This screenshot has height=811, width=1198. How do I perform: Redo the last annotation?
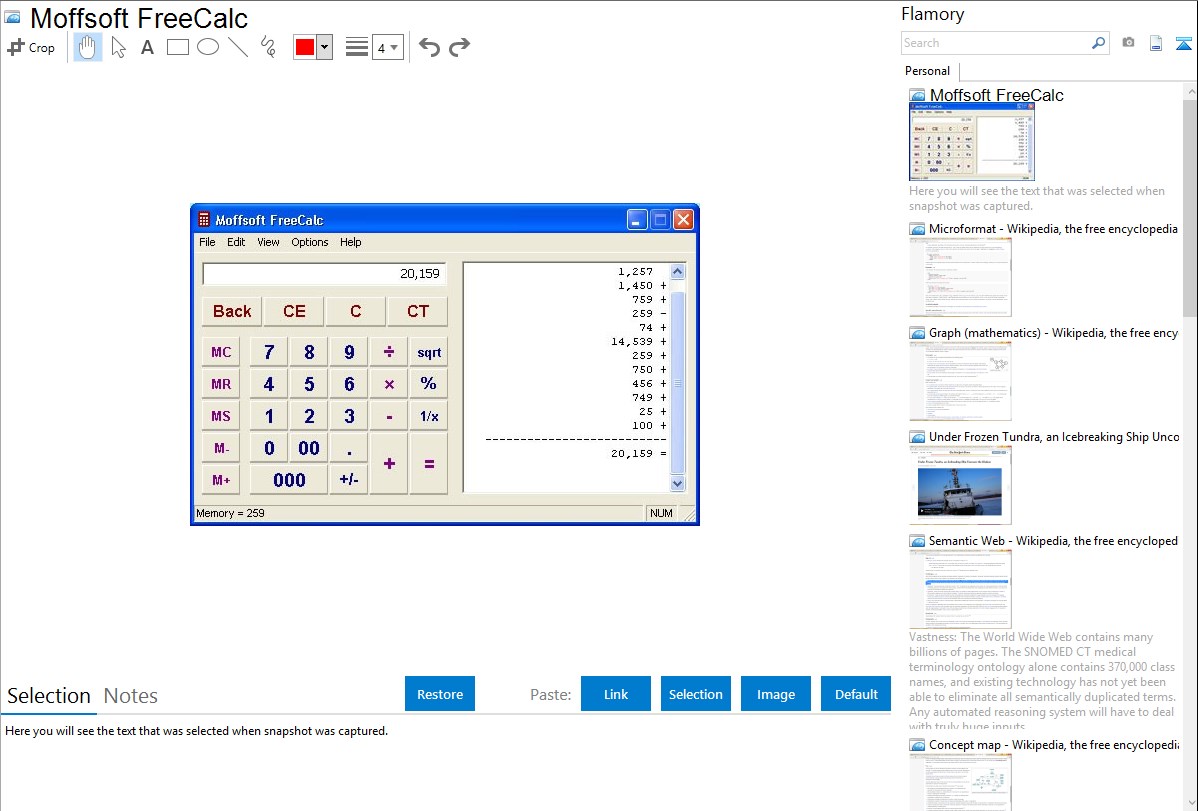(x=459, y=47)
